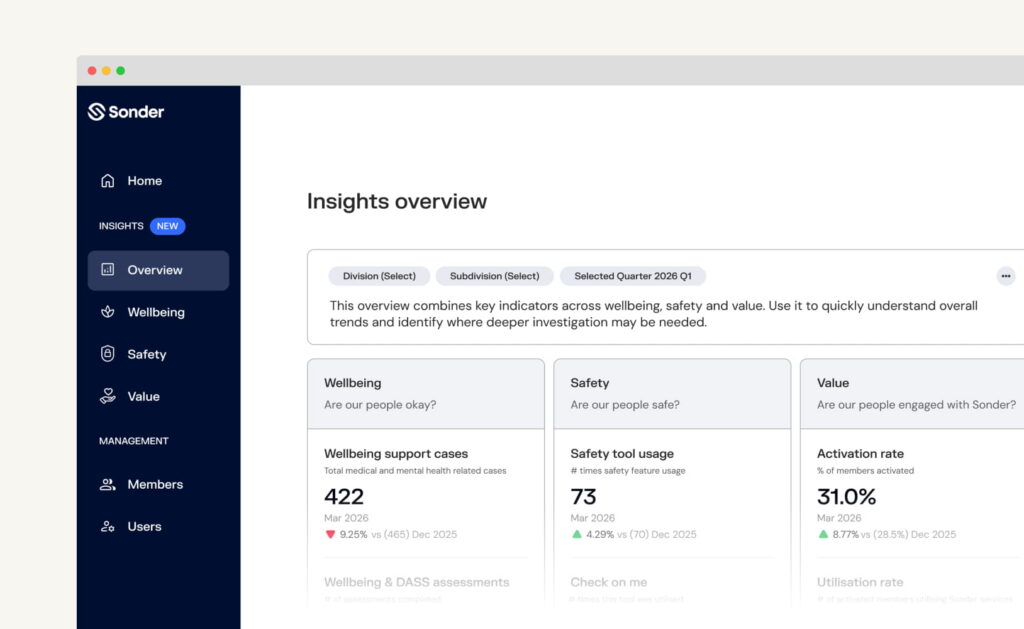
Task: Click the Users icon in sidebar
Action: tap(108, 526)
